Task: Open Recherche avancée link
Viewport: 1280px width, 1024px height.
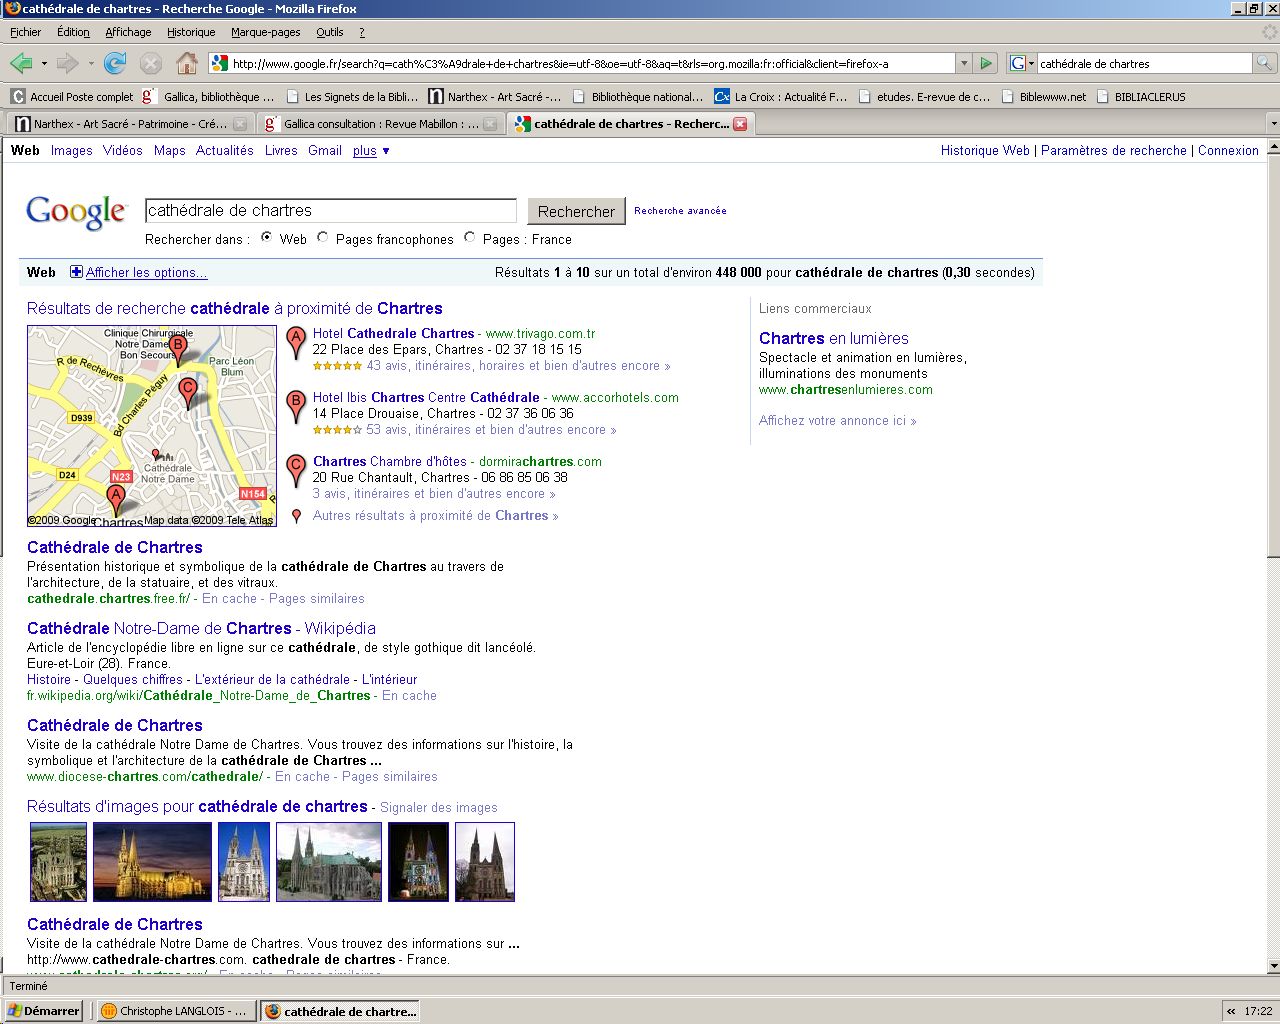Action: pos(680,211)
